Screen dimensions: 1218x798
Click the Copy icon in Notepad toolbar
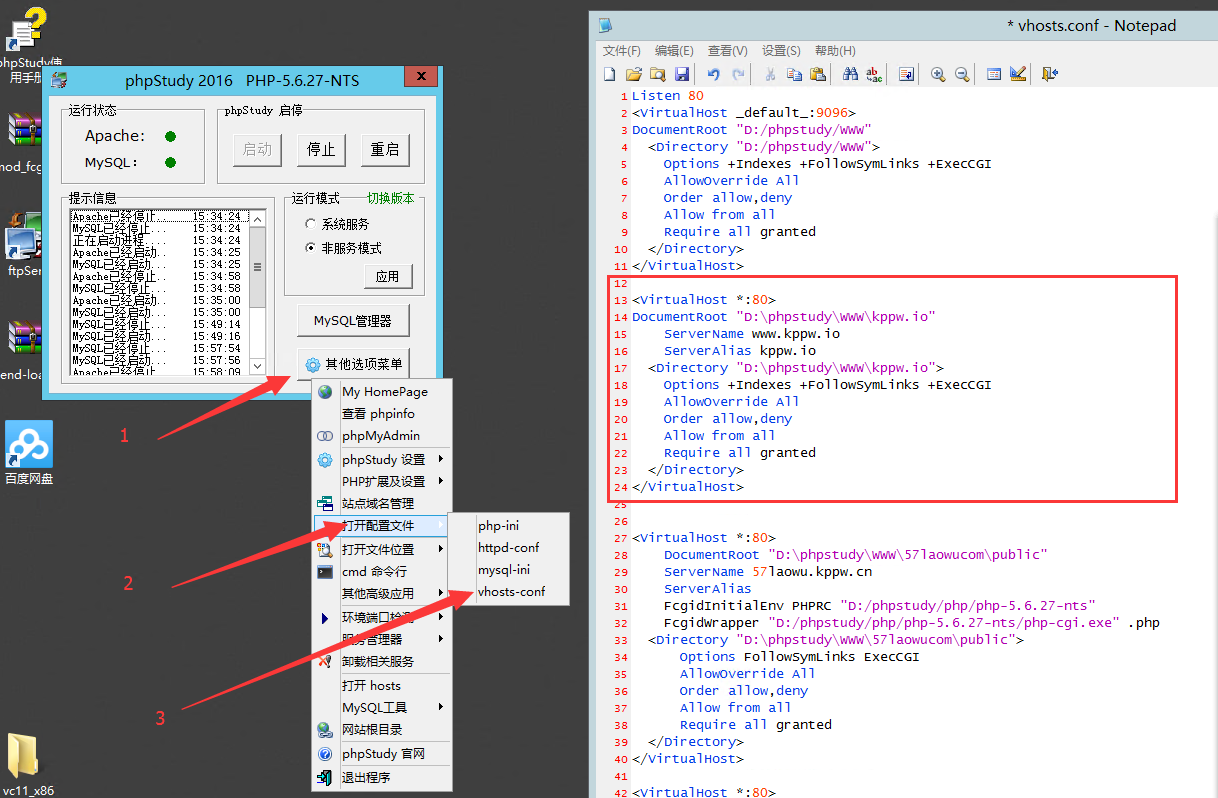pos(794,74)
